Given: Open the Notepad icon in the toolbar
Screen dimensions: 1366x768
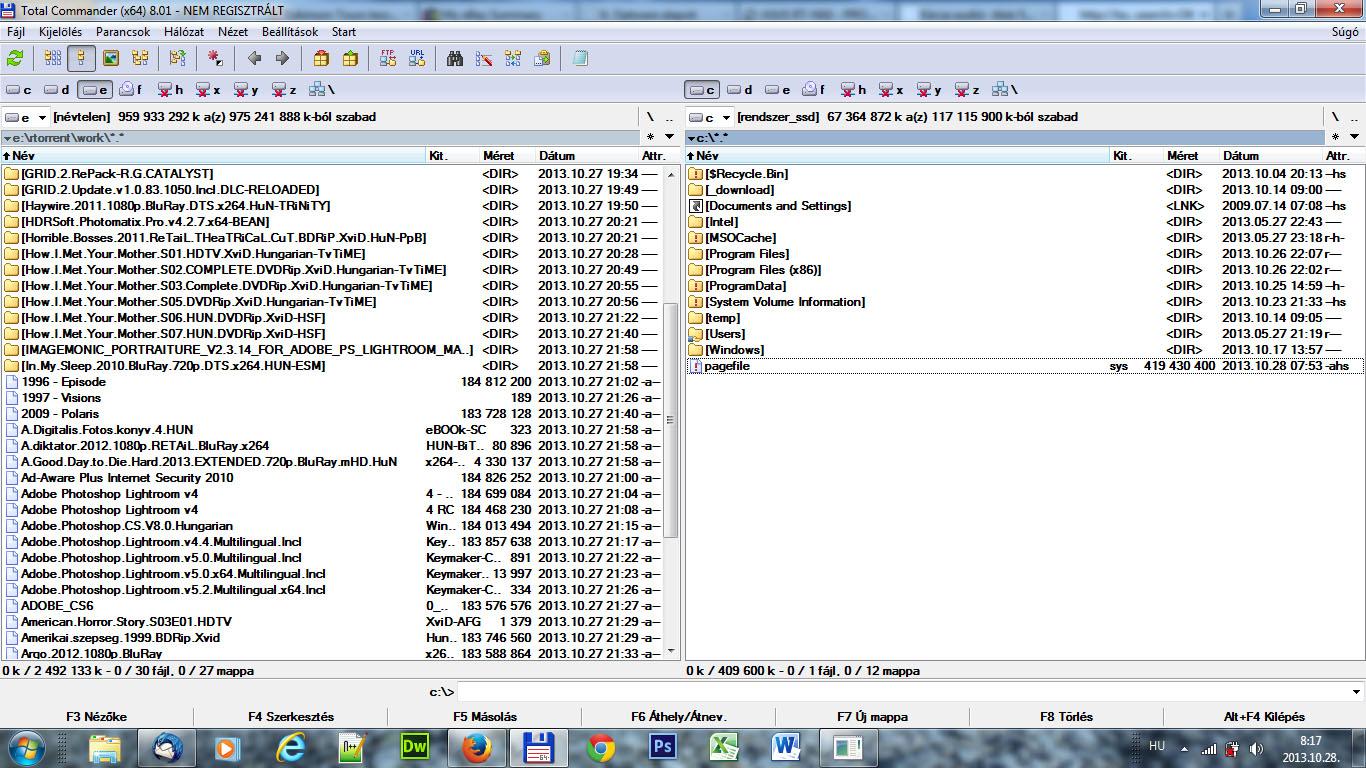Looking at the screenshot, I should 580,59.
